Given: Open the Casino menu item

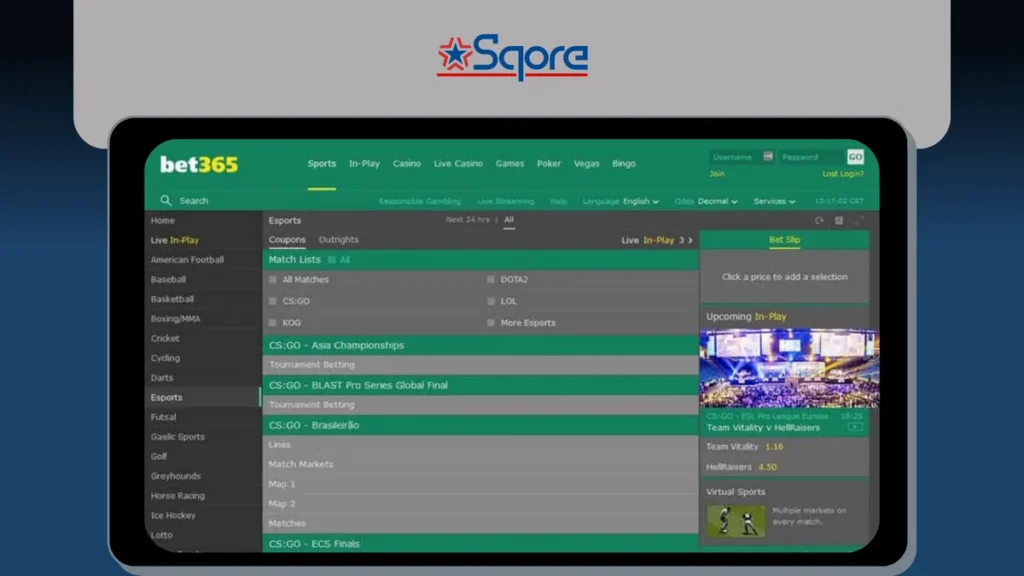Looking at the screenshot, I should tap(407, 164).
